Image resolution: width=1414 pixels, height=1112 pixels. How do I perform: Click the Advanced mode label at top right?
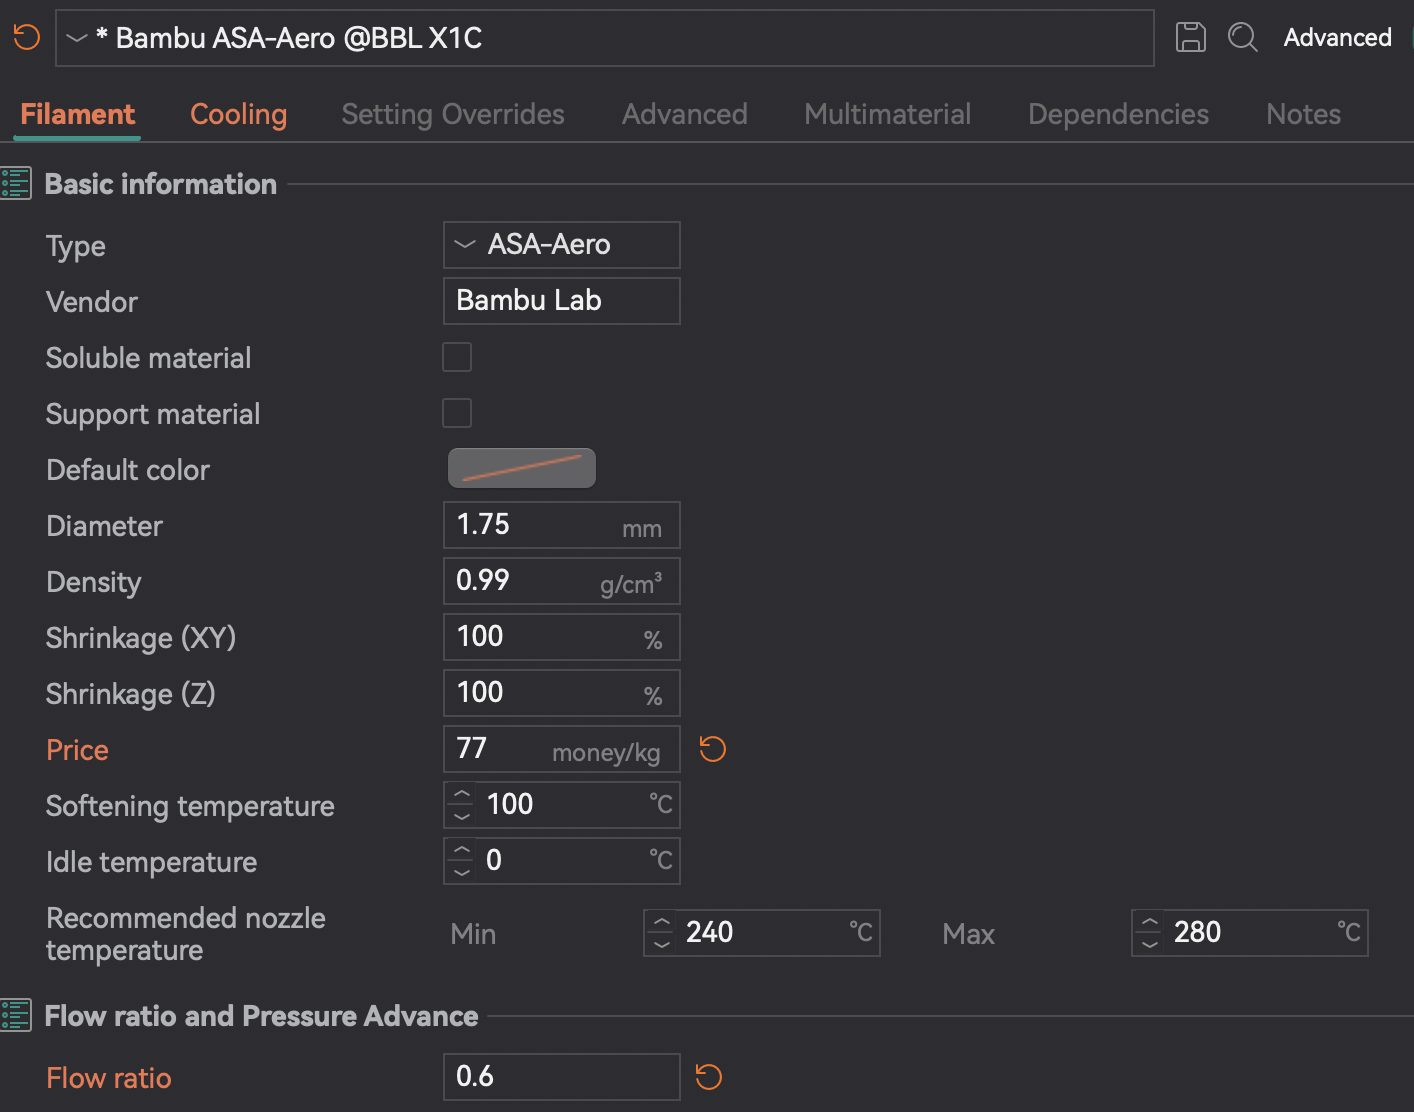[1337, 38]
